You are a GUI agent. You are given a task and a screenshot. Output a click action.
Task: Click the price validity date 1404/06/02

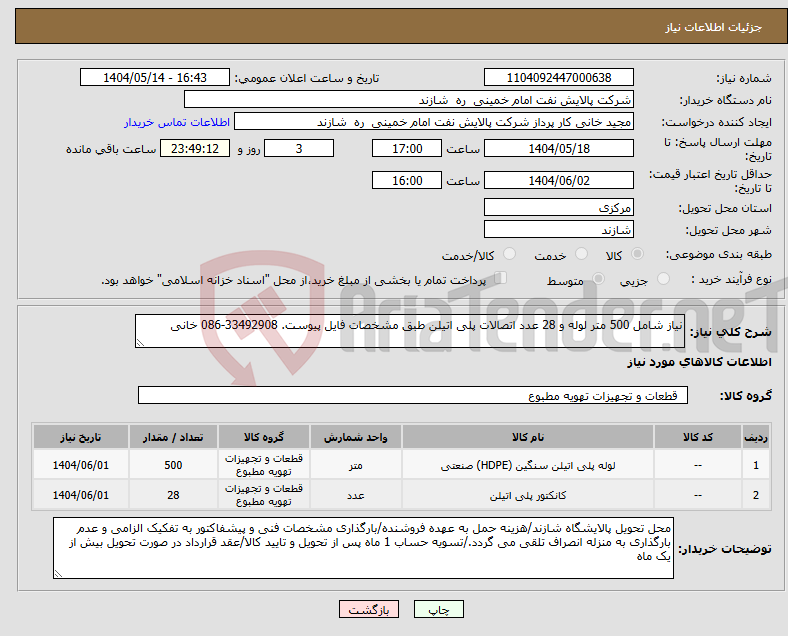[558, 180]
